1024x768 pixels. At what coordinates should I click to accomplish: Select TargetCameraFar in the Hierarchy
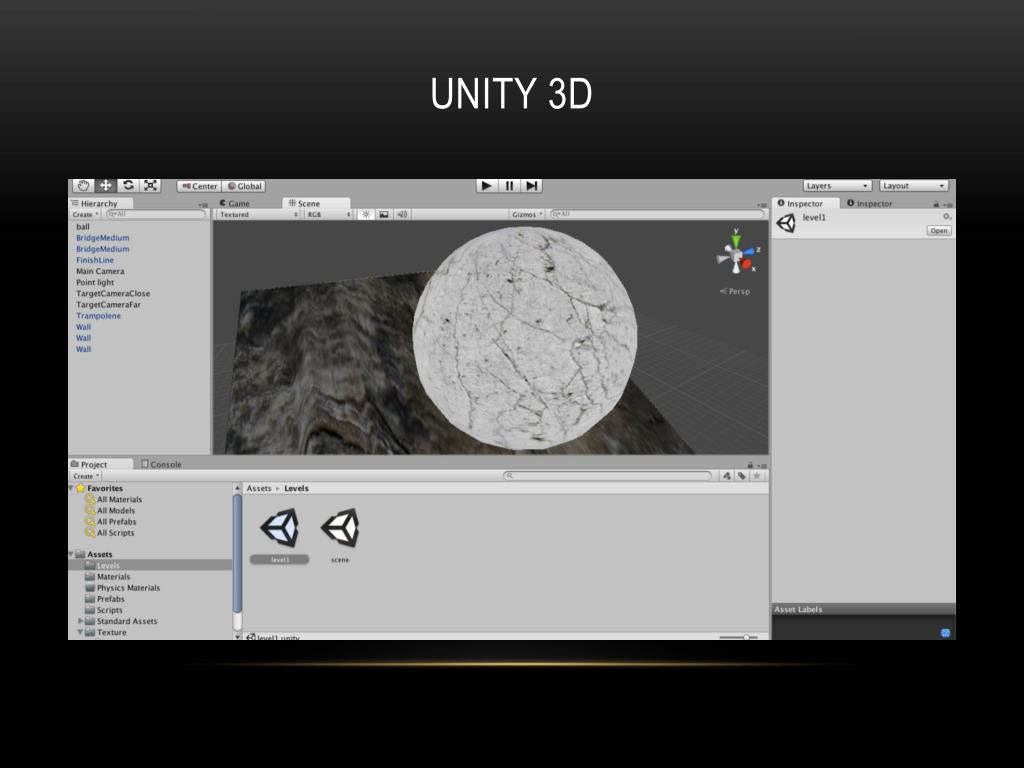pos(108,304)
